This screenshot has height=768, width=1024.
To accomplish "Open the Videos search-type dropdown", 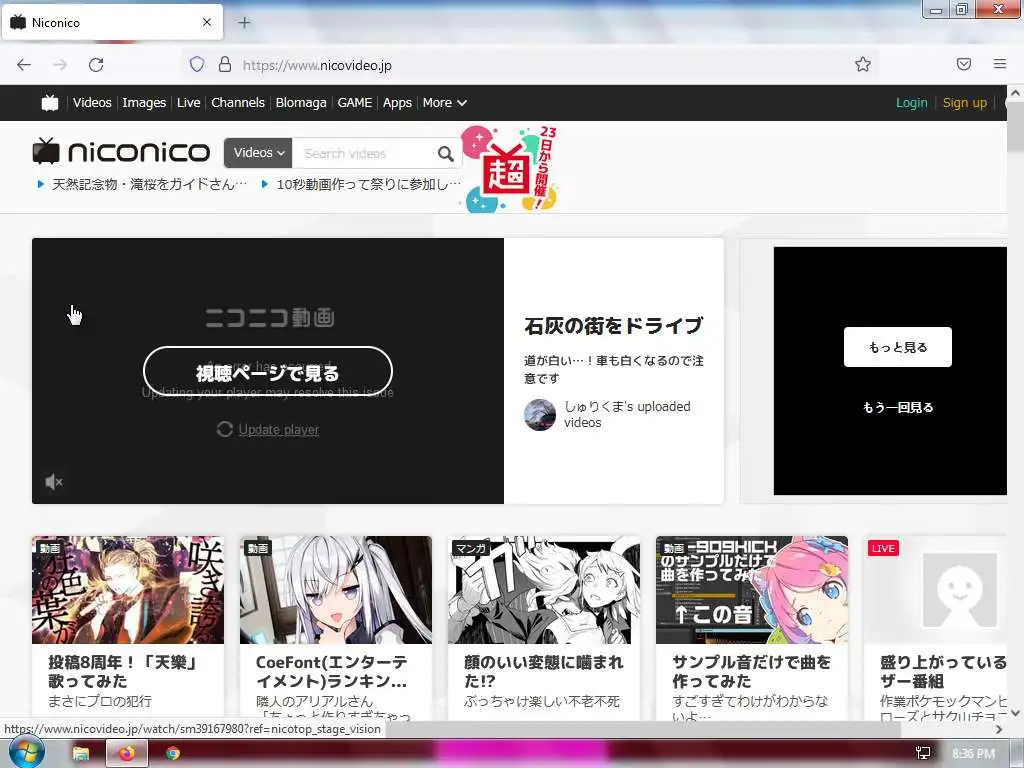I will [259, 153].
